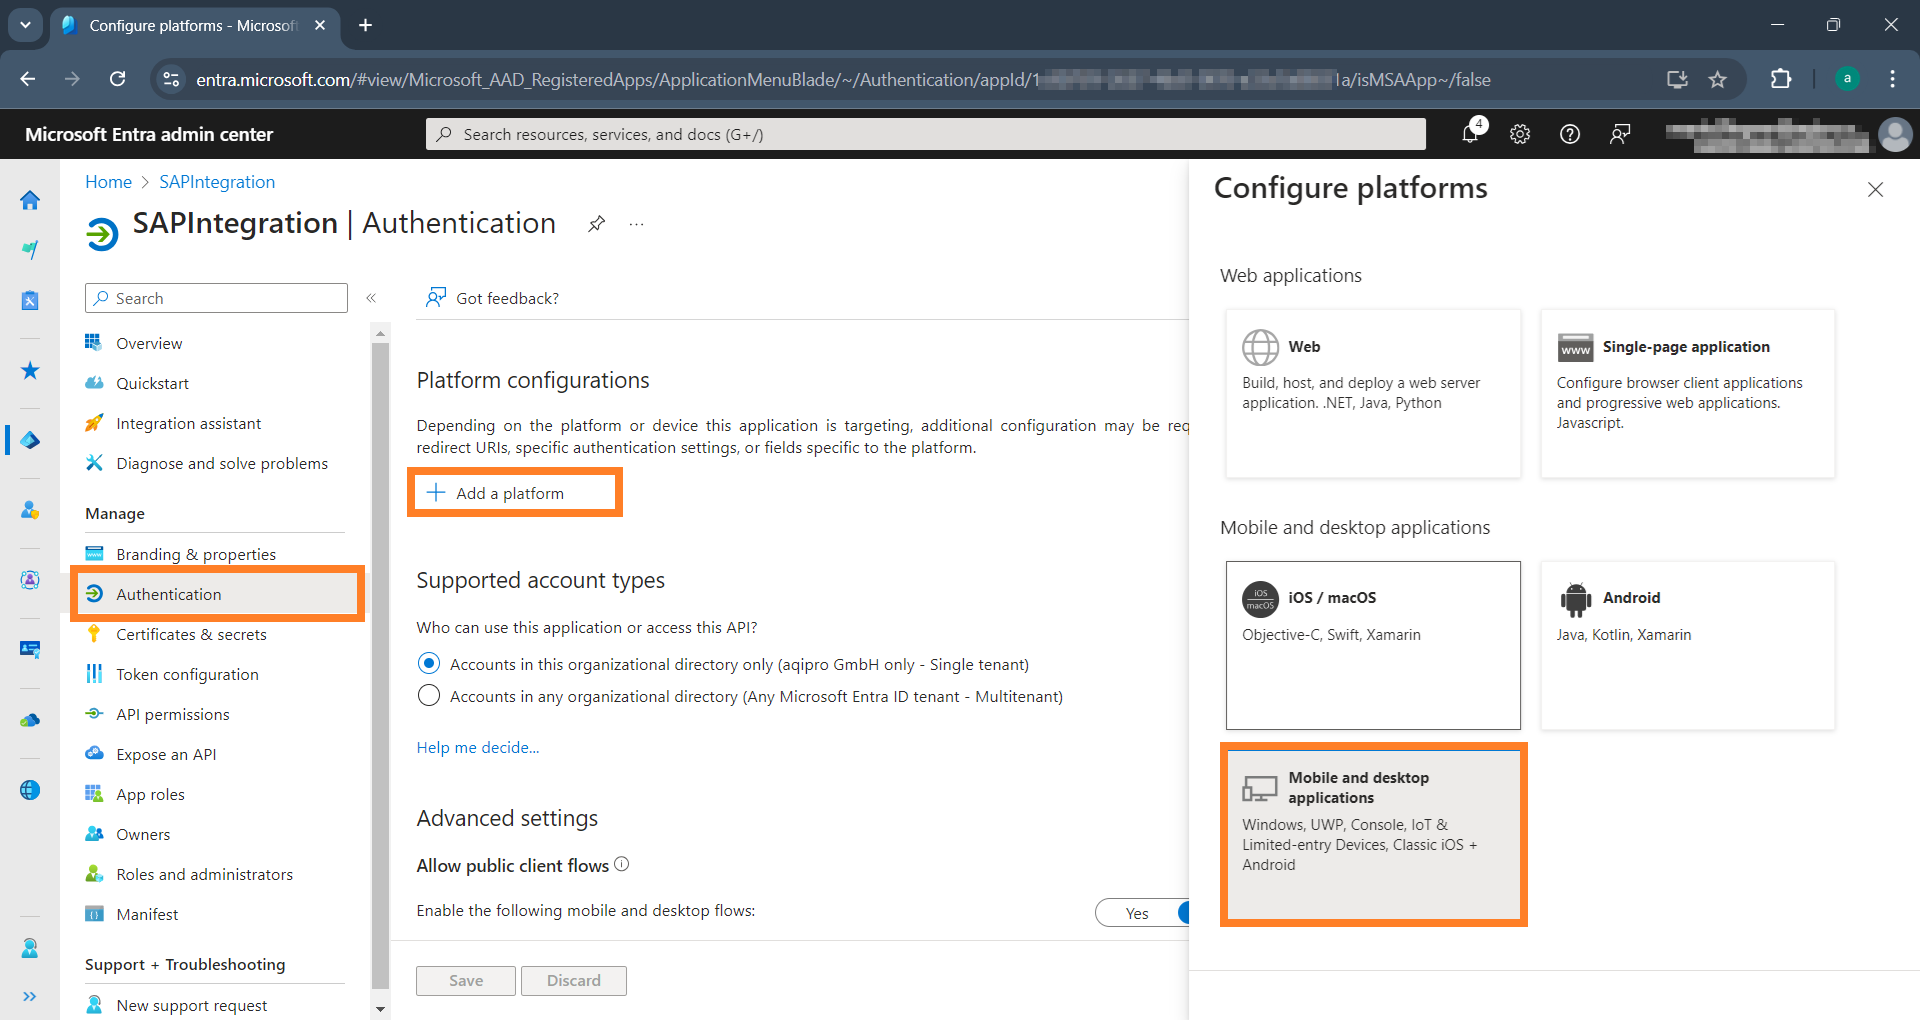Choose the Web platform card
The width and height of the screenshot is (1920, 1020).
click(1373, 393)
